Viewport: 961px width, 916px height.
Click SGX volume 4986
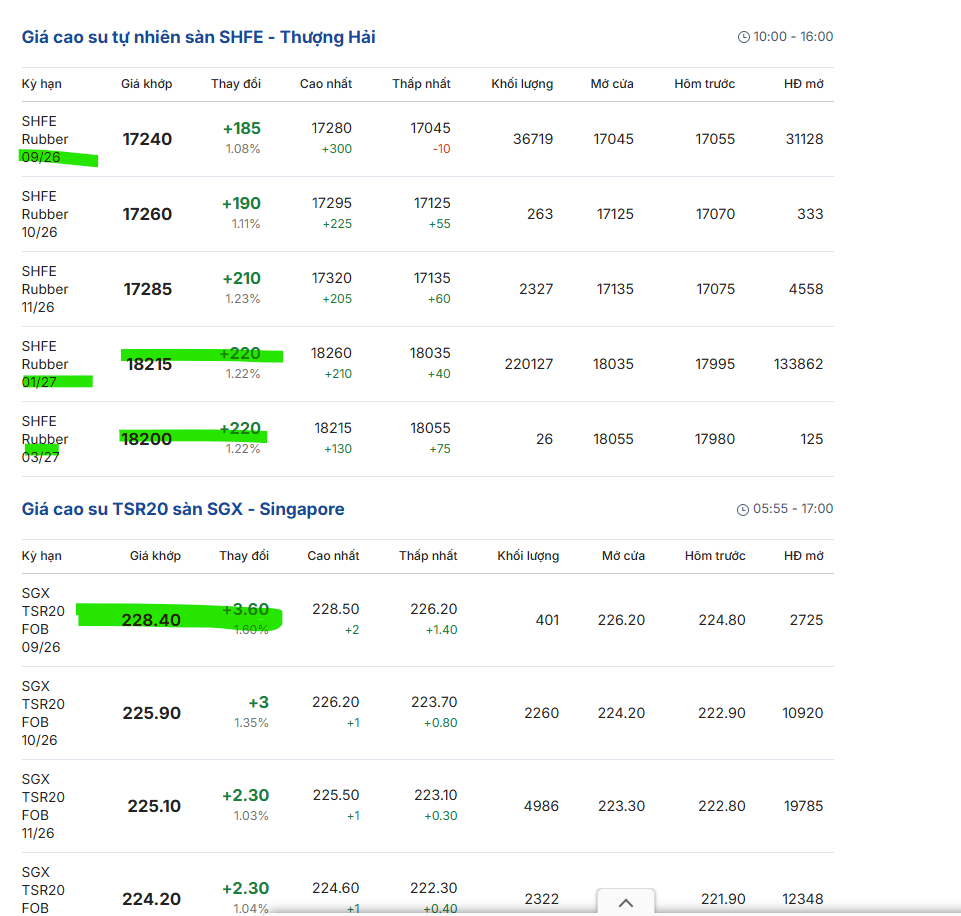(x=541, y=806)
